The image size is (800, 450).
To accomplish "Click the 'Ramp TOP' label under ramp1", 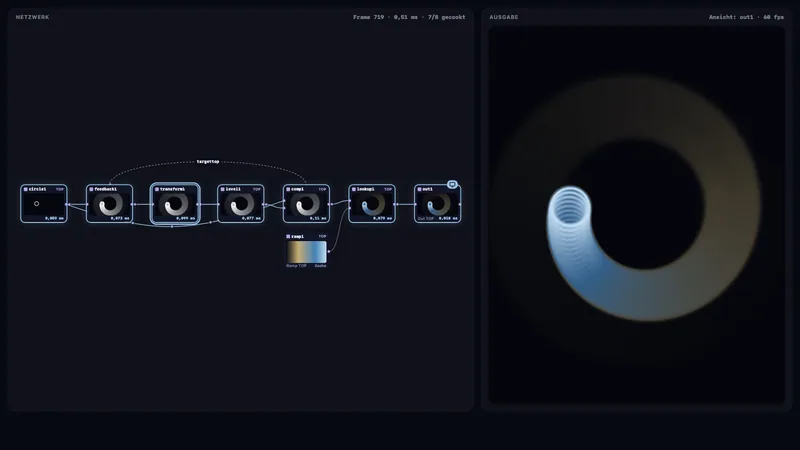I will click(296, 266).
